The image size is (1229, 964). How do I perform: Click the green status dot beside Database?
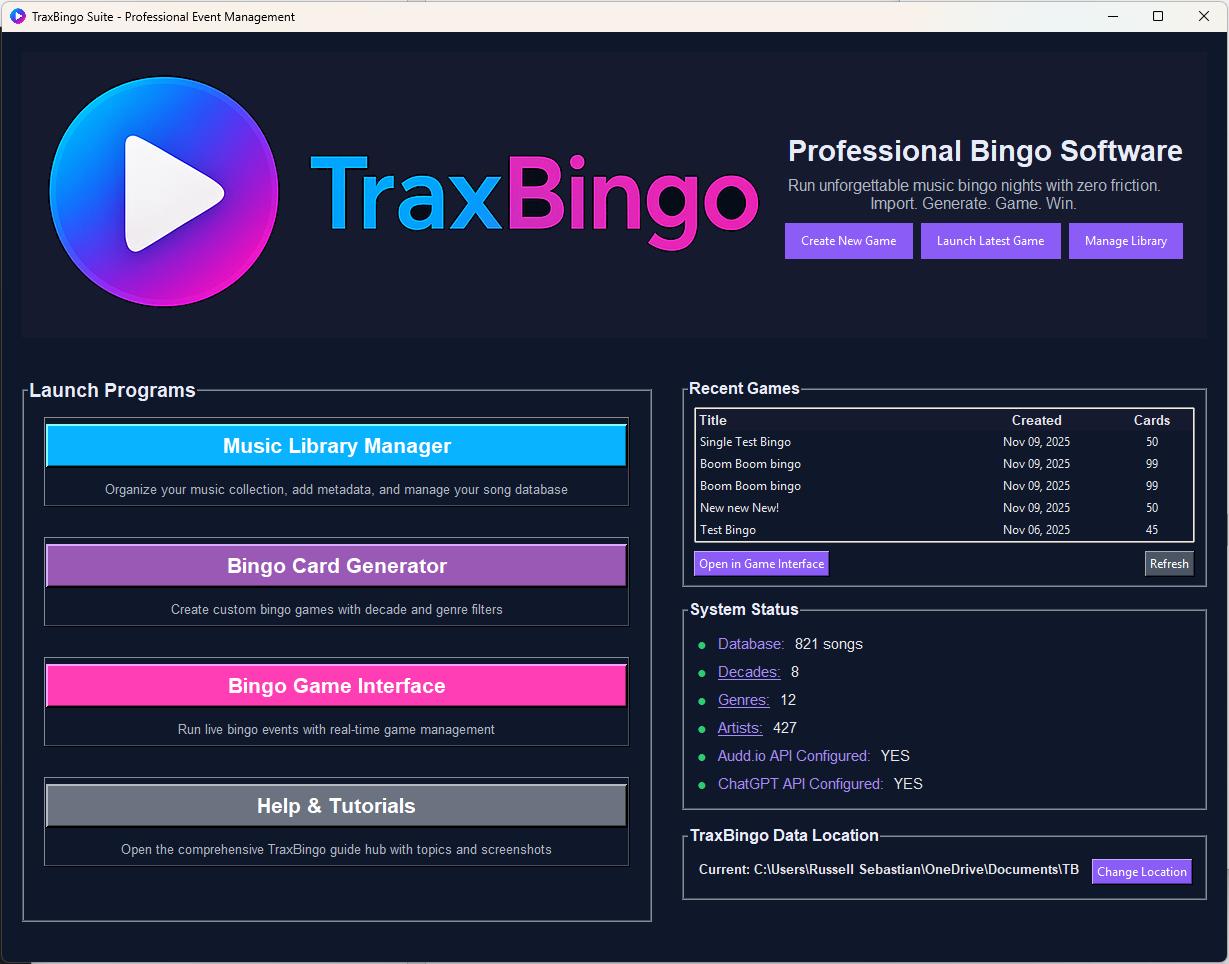point(702,645)
